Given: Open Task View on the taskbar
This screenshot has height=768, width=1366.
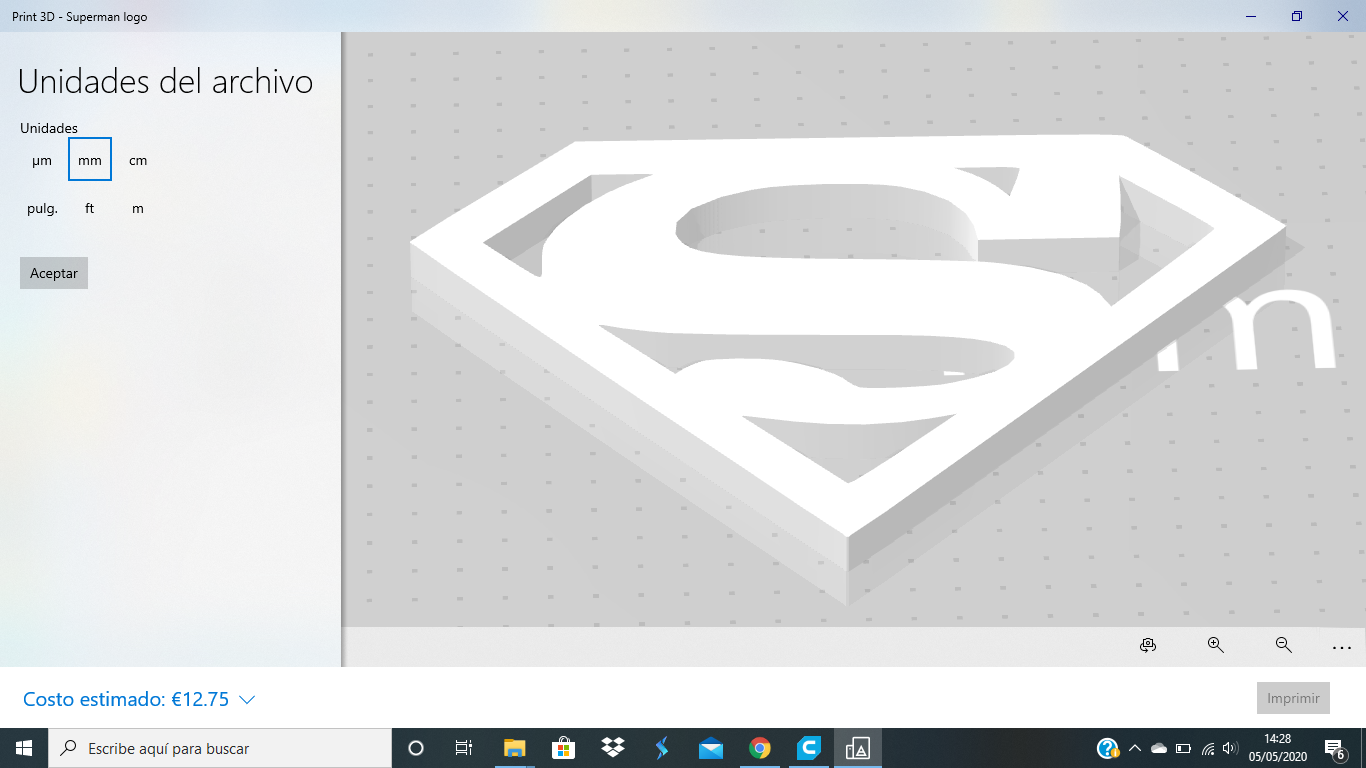Looking at the screenshot, I should click(464, 748).
